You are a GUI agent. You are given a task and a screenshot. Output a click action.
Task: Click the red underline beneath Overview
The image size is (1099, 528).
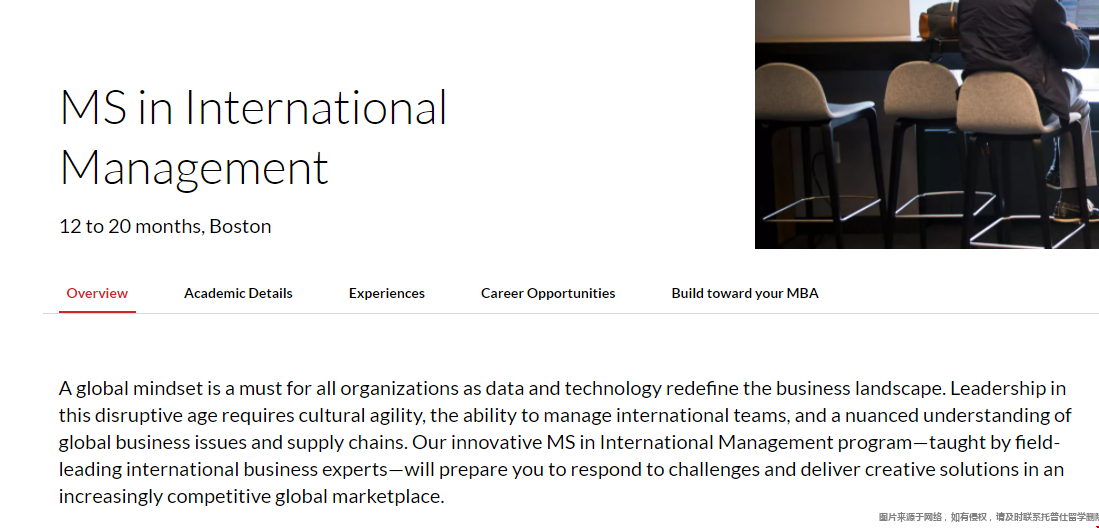[97, 311]
